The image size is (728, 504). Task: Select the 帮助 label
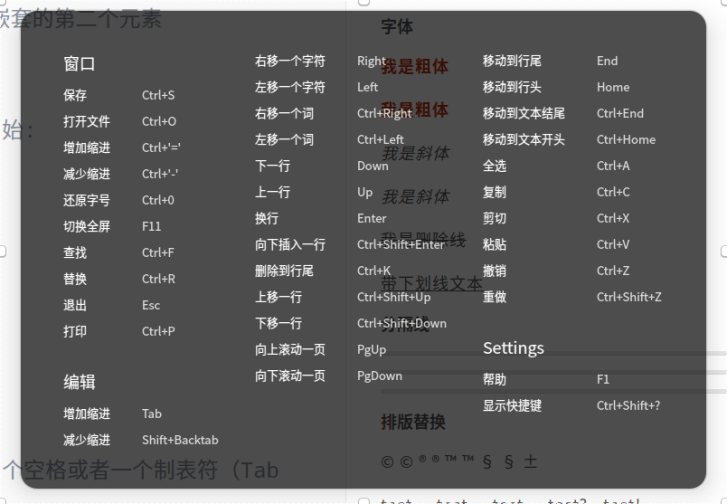(494, 380)
